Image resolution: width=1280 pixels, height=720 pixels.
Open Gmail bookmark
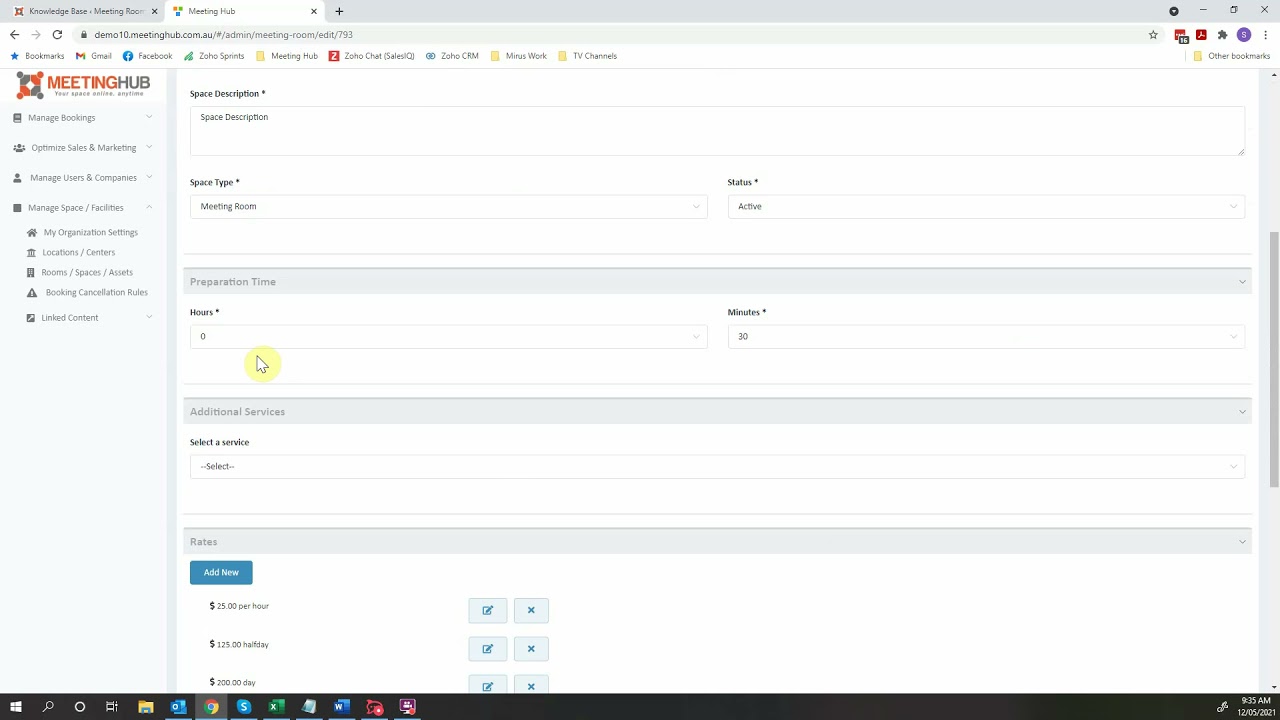[x=94, y=56]
